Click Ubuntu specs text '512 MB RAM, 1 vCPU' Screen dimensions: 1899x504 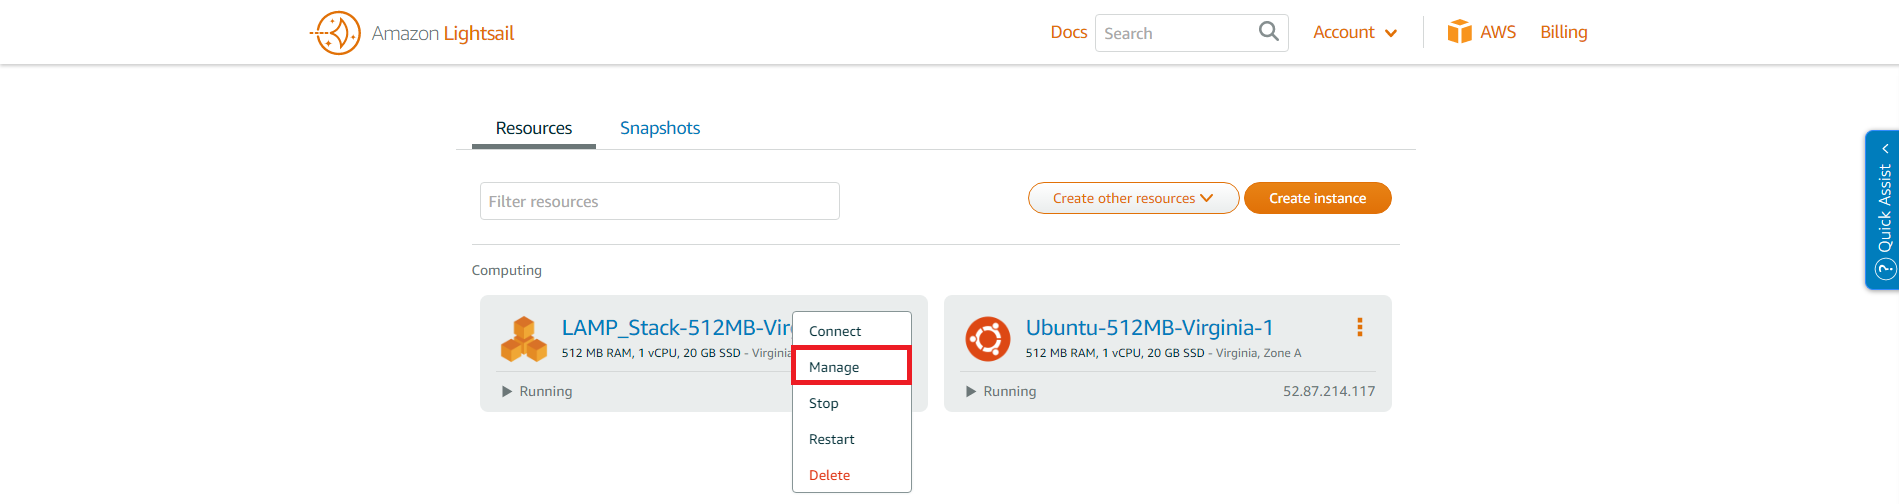(1084, 353)
